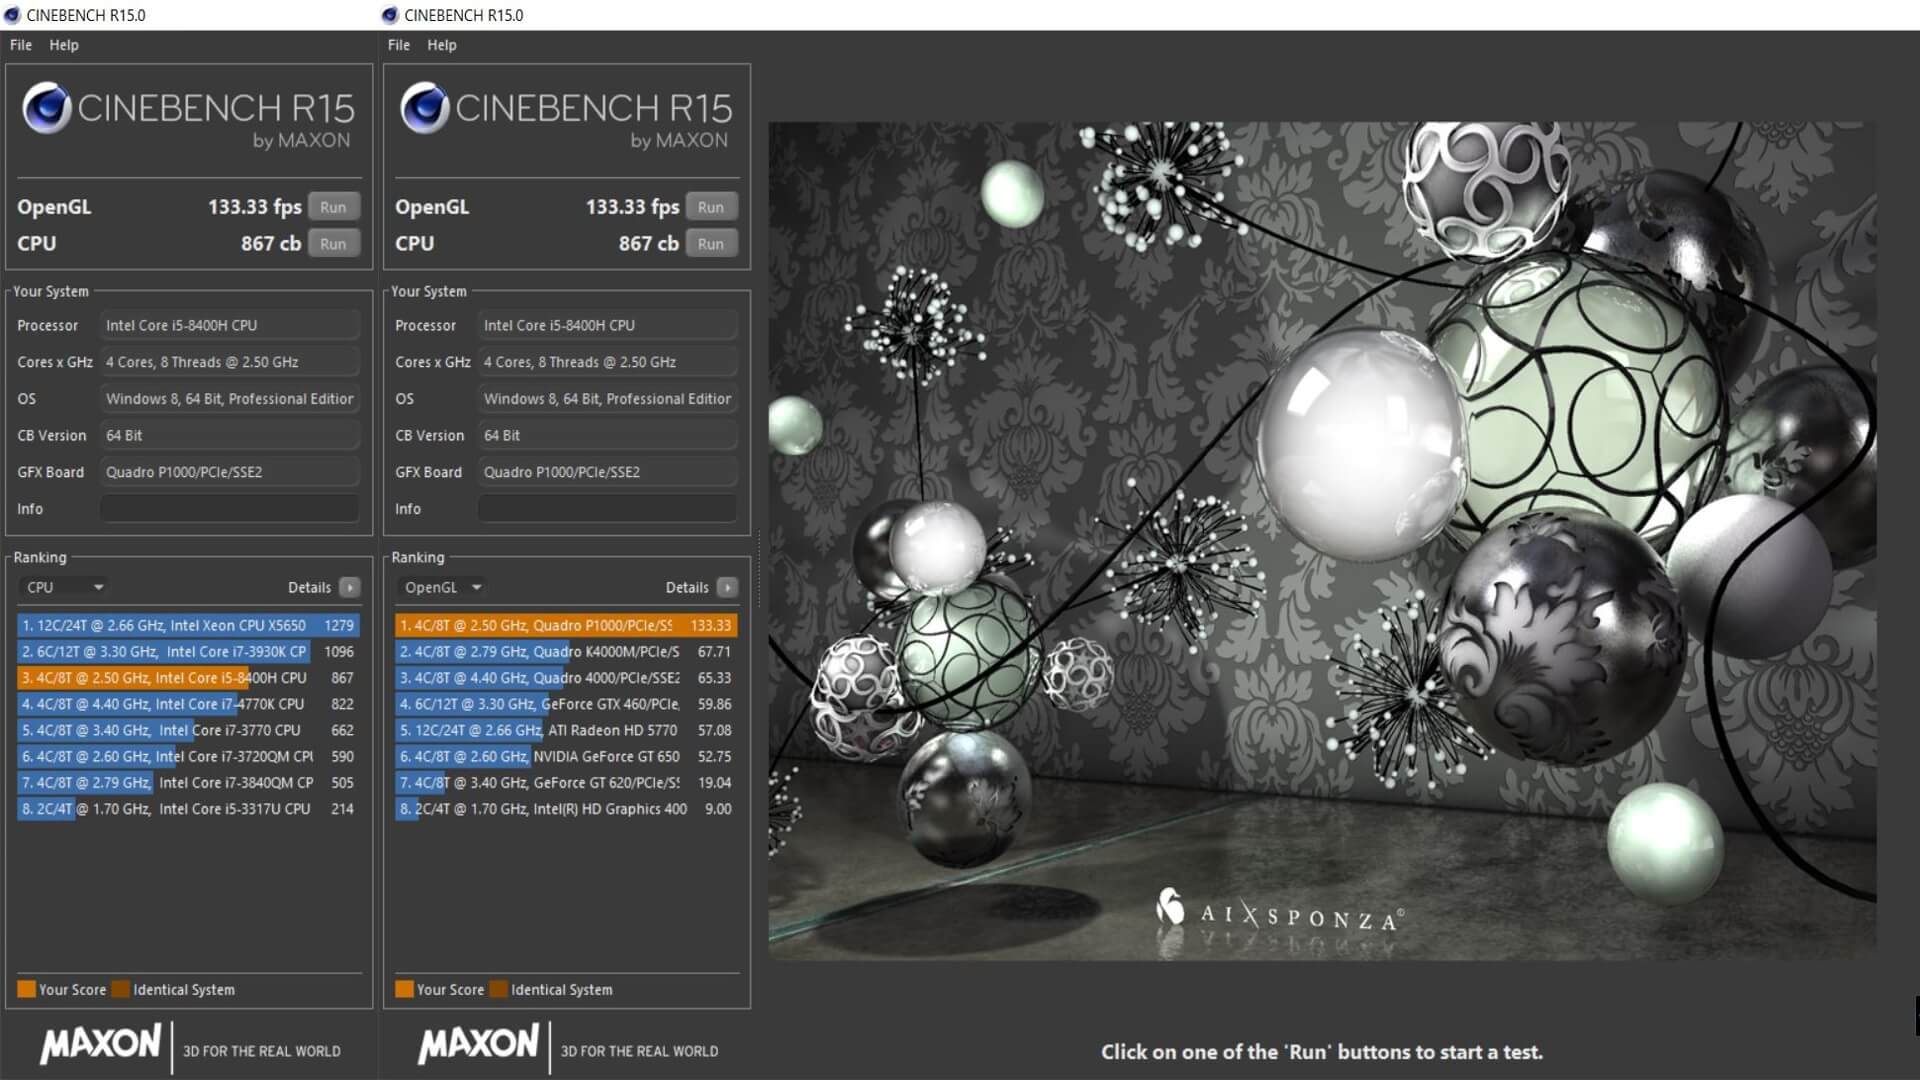Click the 133.33 fps OpenGL score in left window
The height and width of the screenshot is (1080, 1920).
click(x=254, y=207)
